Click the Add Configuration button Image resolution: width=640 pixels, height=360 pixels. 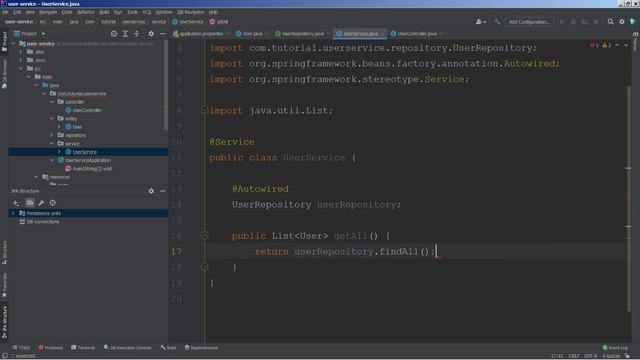529,22
